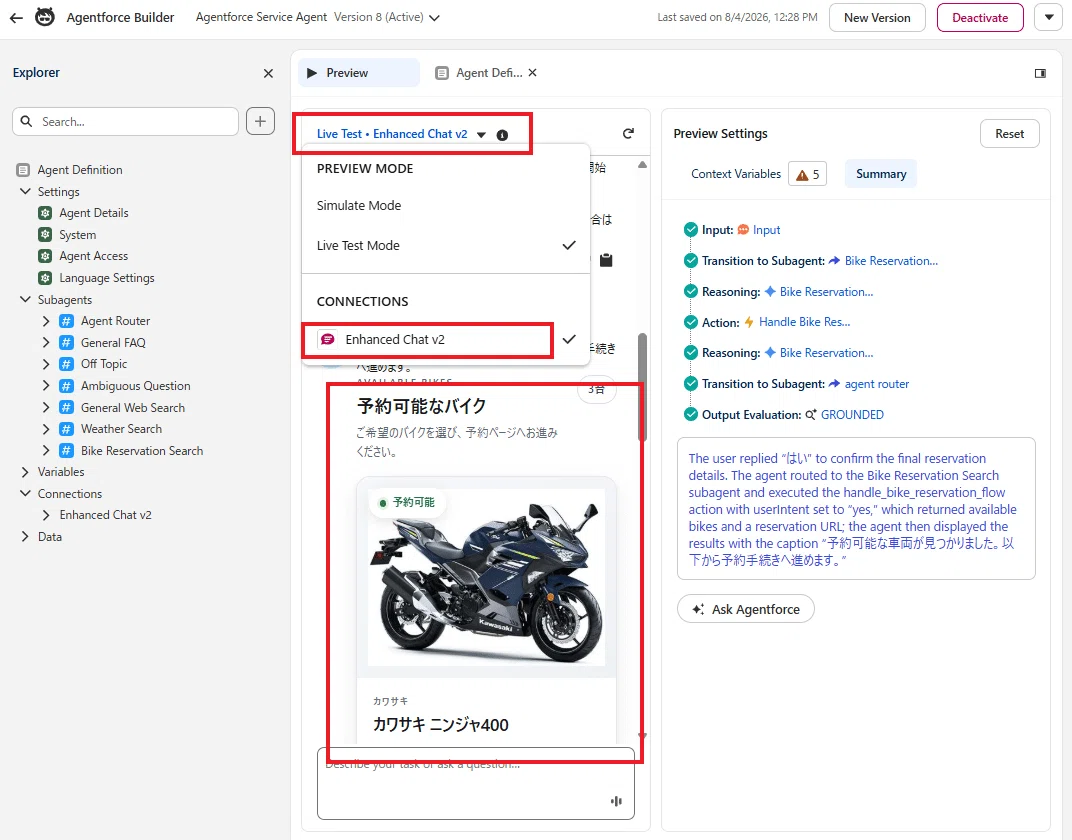1072x840 pixels.
Task: Click the 予約可能 status badge on the bike card
Action: click(x=407, y=502)
